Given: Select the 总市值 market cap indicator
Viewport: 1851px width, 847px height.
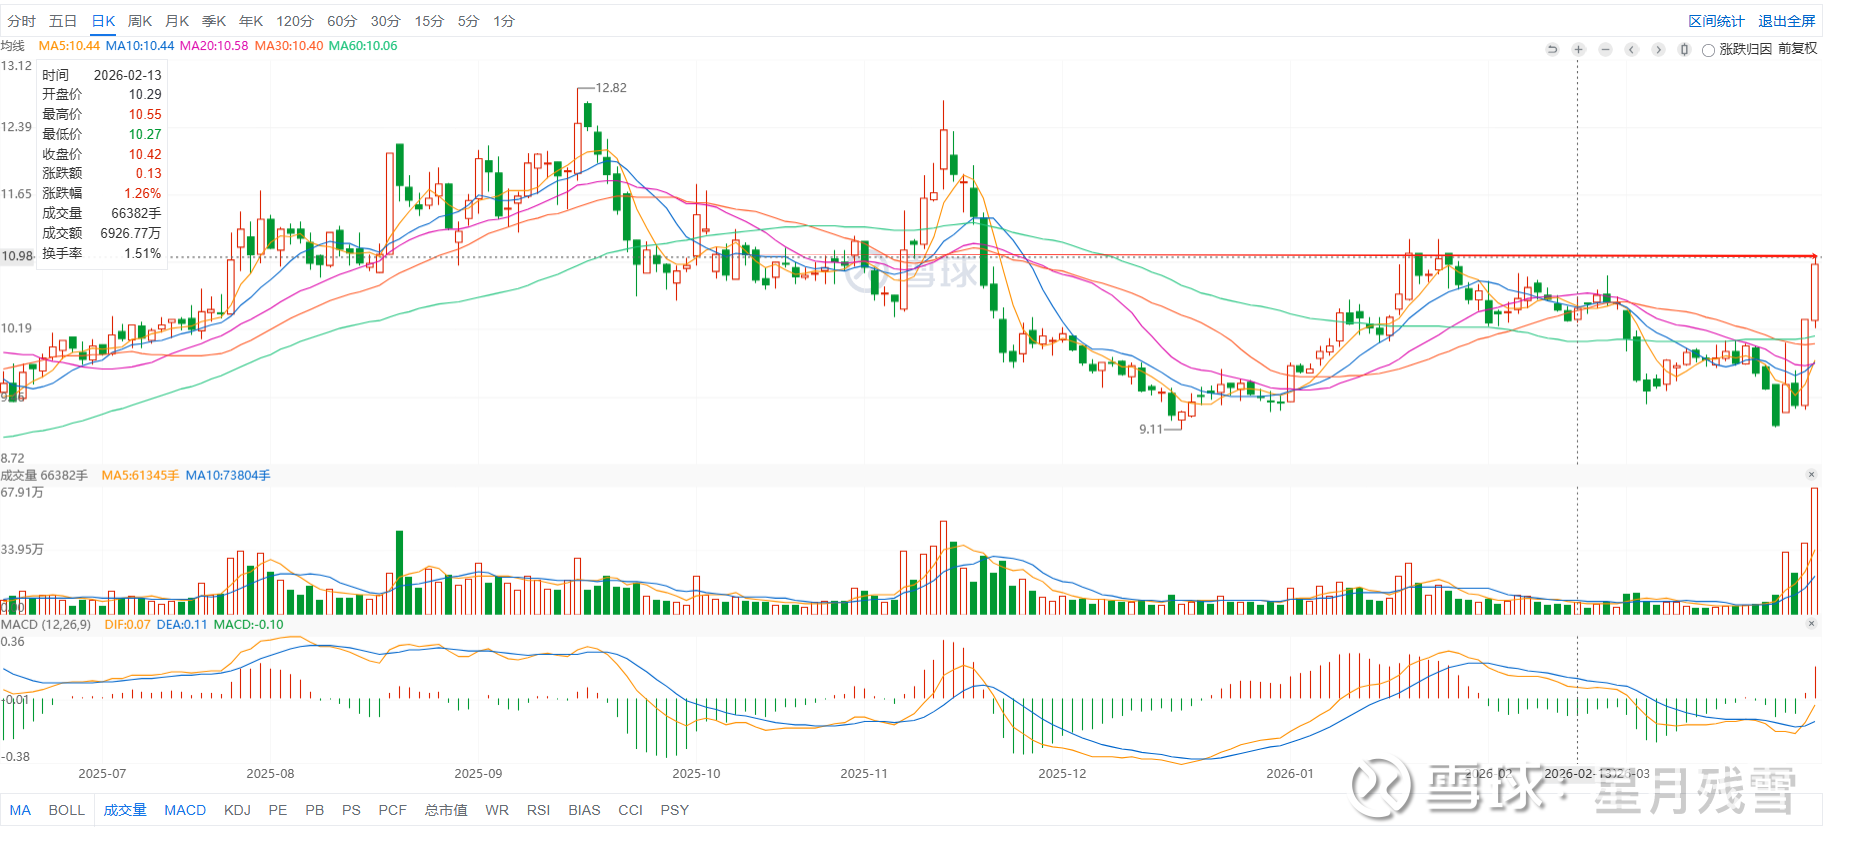Looking at the screenshot, I should tap(446, 810).
